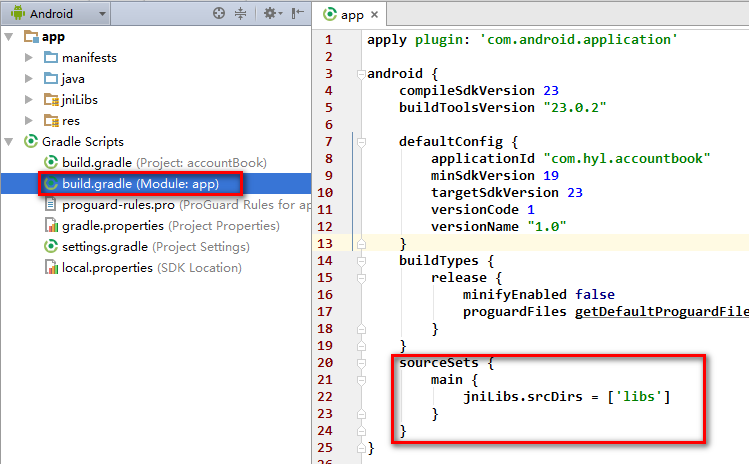Viewport: 749px width, 464px height.
Task: Click sourceSets keyword on line 20
Action: click(439, 363)
